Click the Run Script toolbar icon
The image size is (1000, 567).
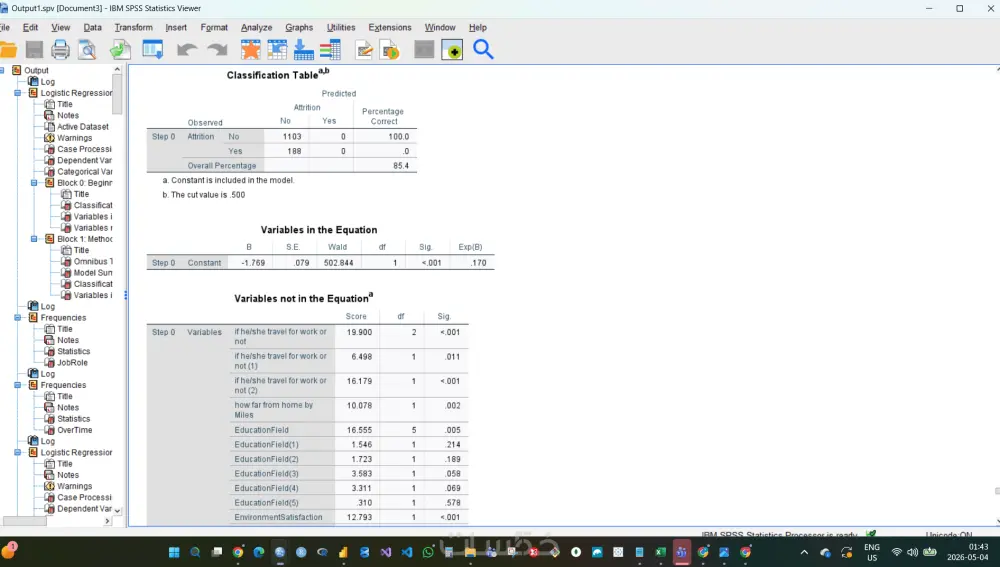tap(390, 50)
